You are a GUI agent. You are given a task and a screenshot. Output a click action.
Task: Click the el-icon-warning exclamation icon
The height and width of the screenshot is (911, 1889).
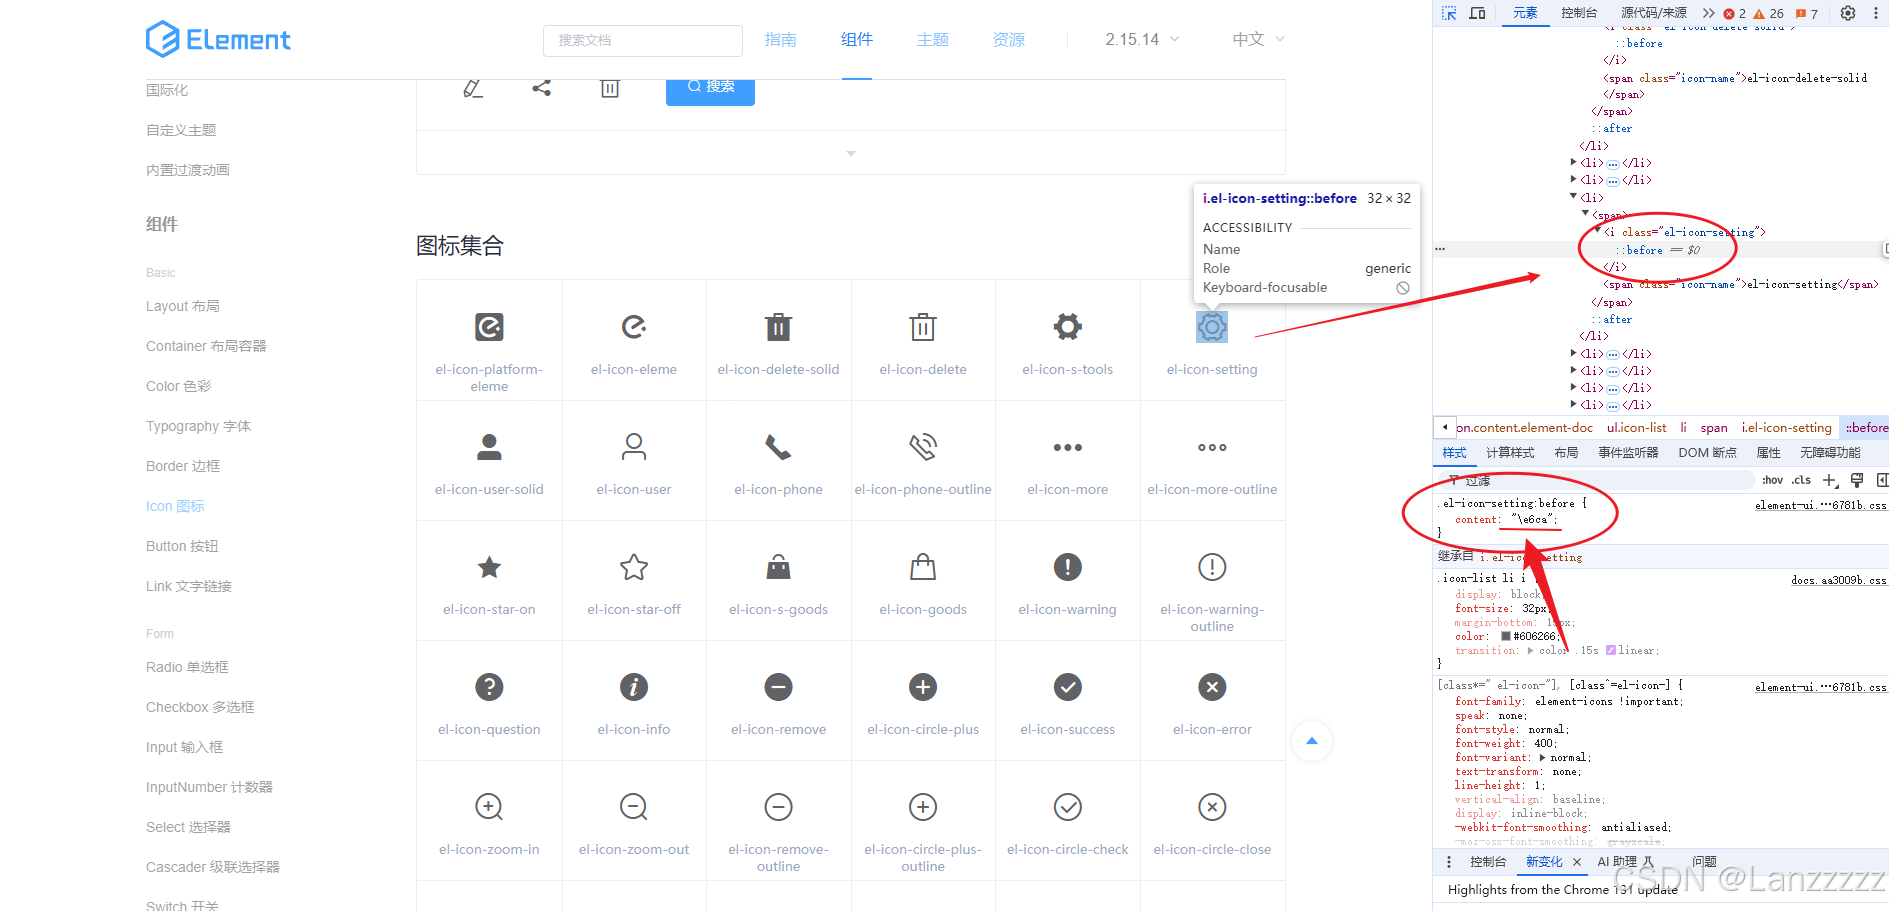(x=1067, y=567)
